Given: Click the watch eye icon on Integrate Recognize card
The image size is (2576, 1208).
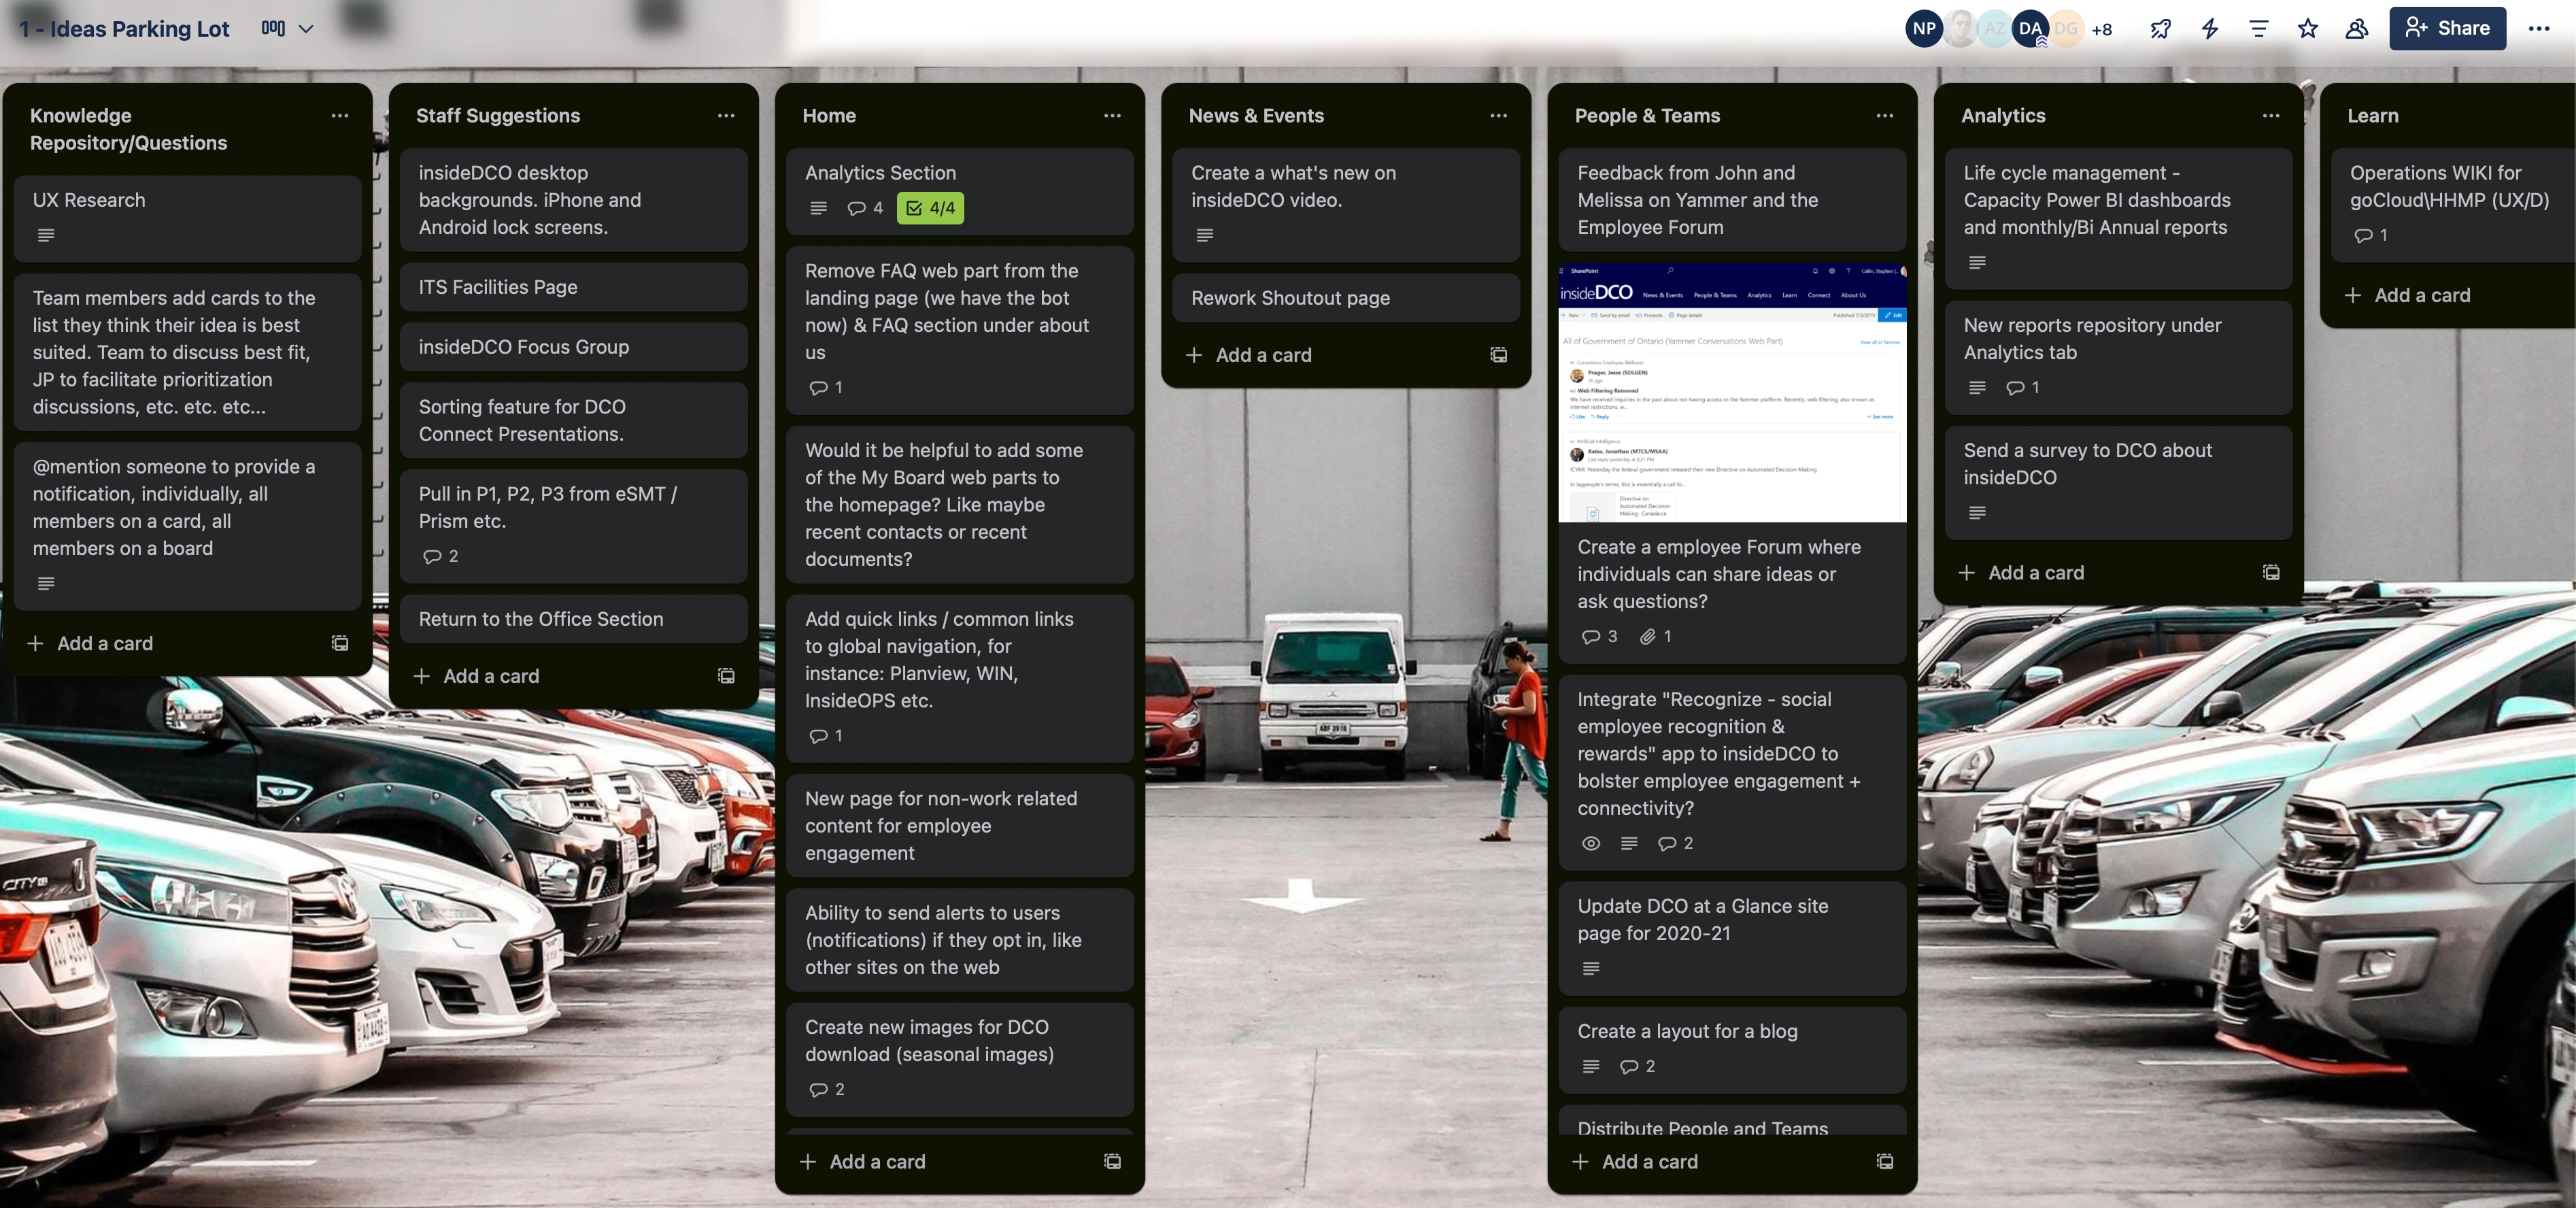Looking at the screenshot, I should tap(1590, 843).
